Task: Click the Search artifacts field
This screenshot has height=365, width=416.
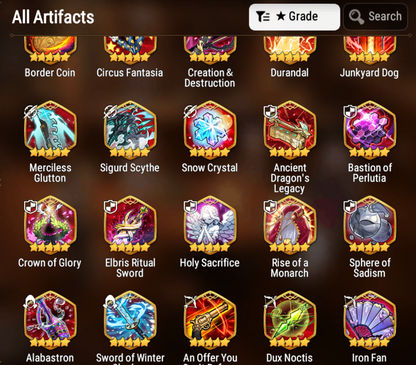Action: click(375, 17)
